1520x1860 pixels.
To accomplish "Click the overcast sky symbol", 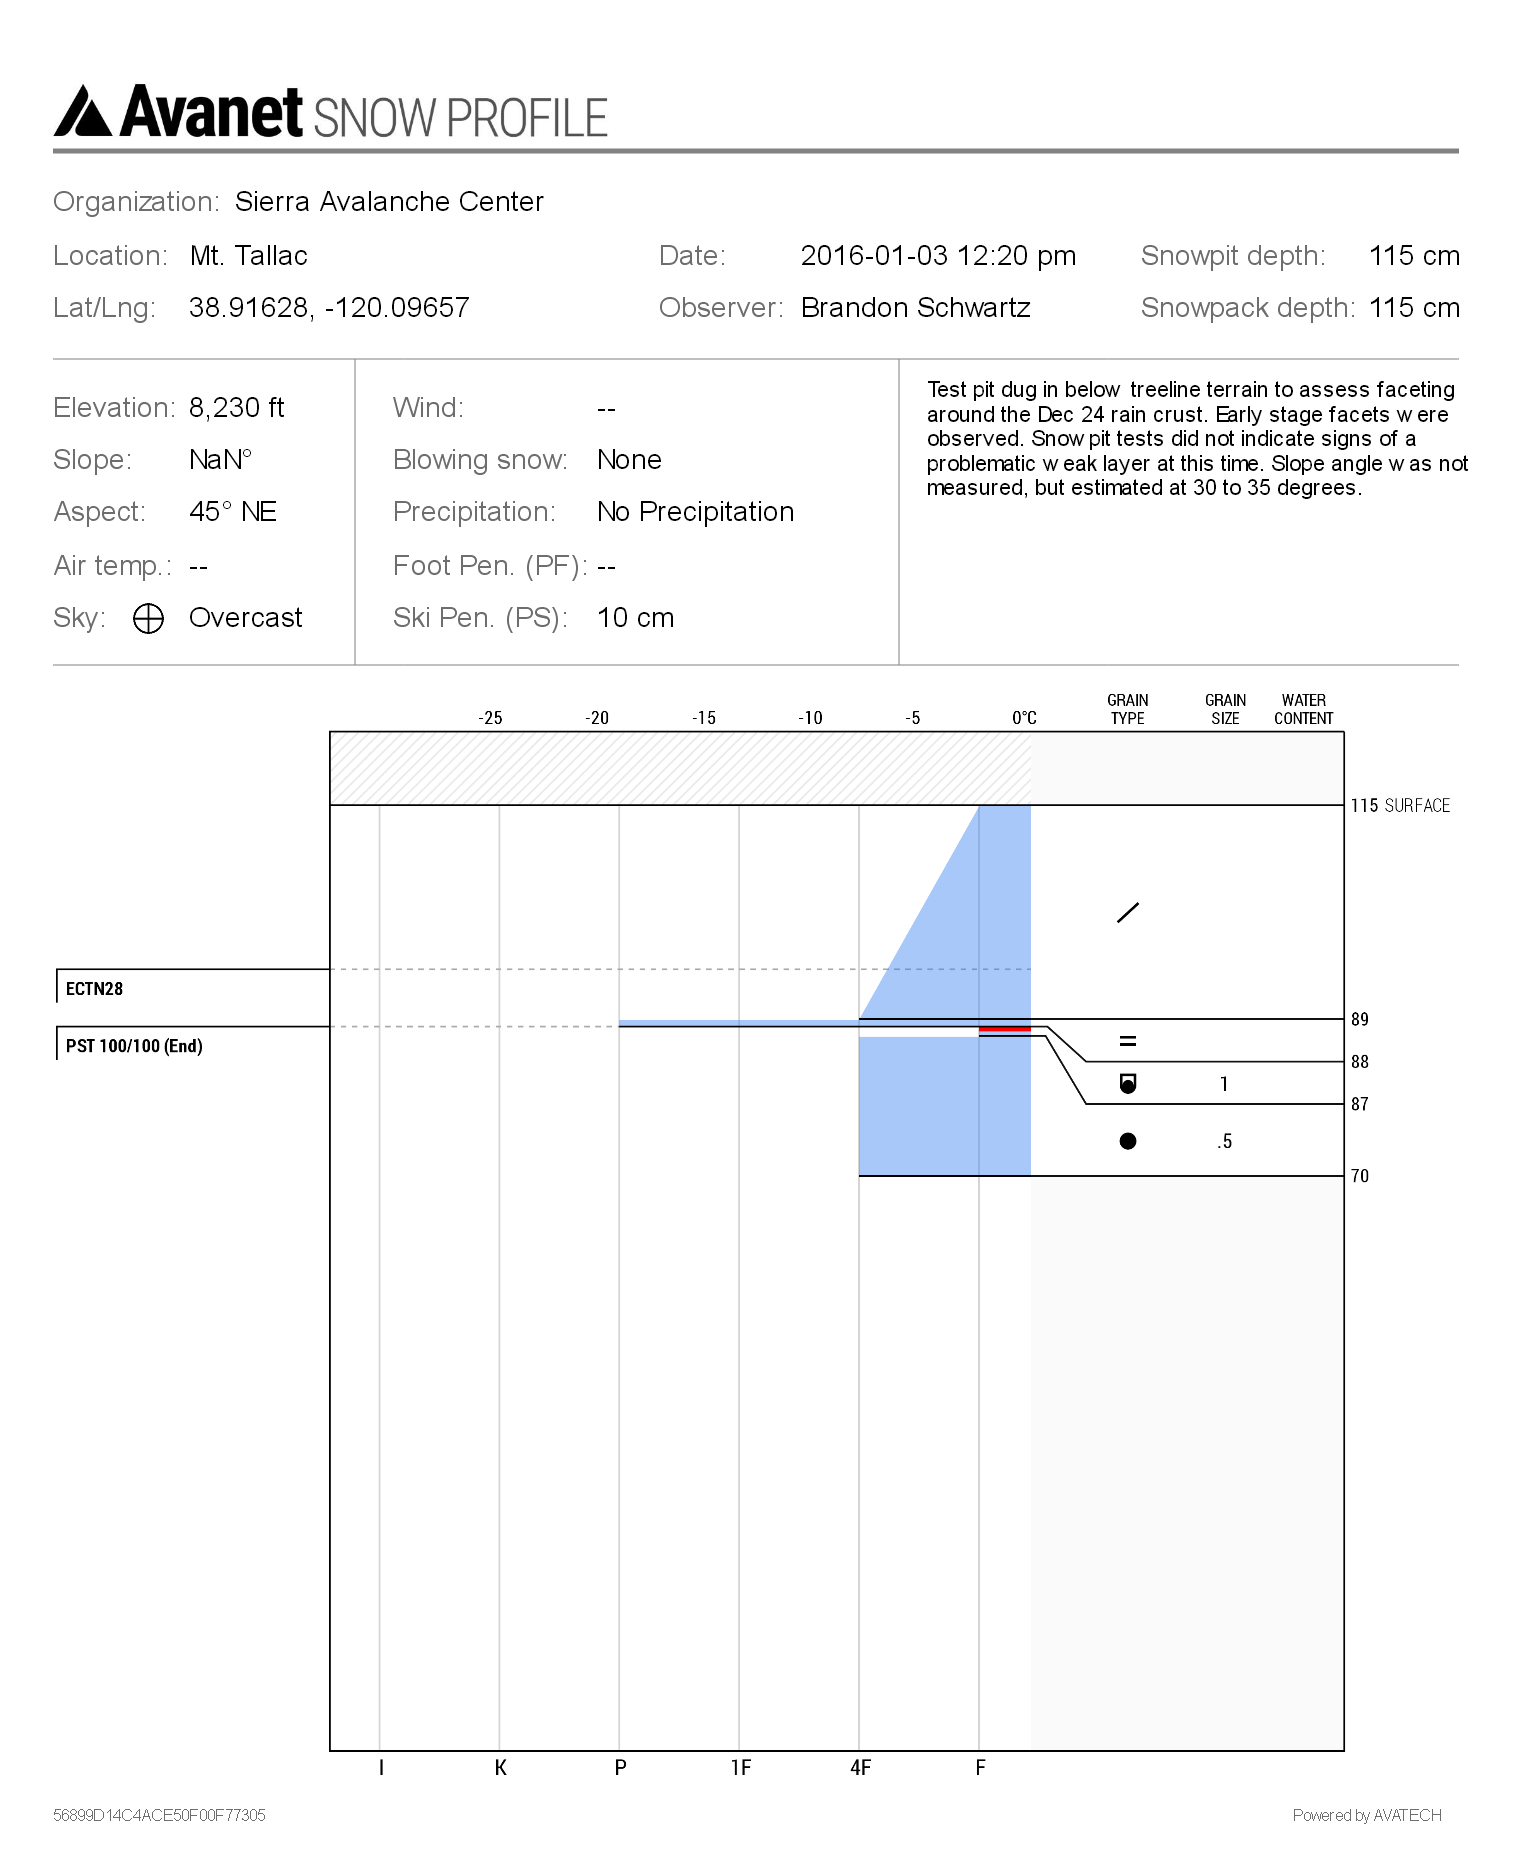I will coord(148,619).
